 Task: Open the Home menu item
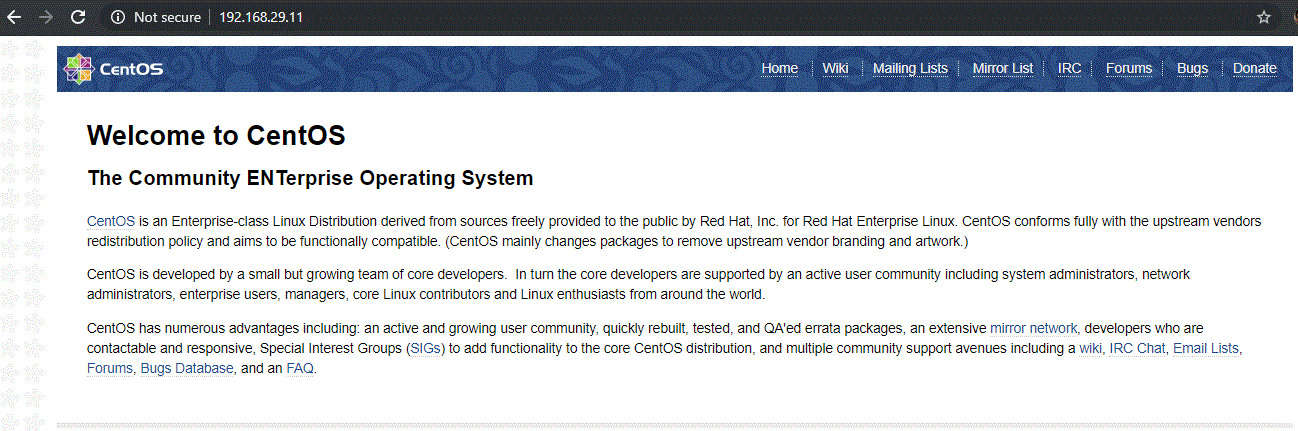[x=779, y=68]
